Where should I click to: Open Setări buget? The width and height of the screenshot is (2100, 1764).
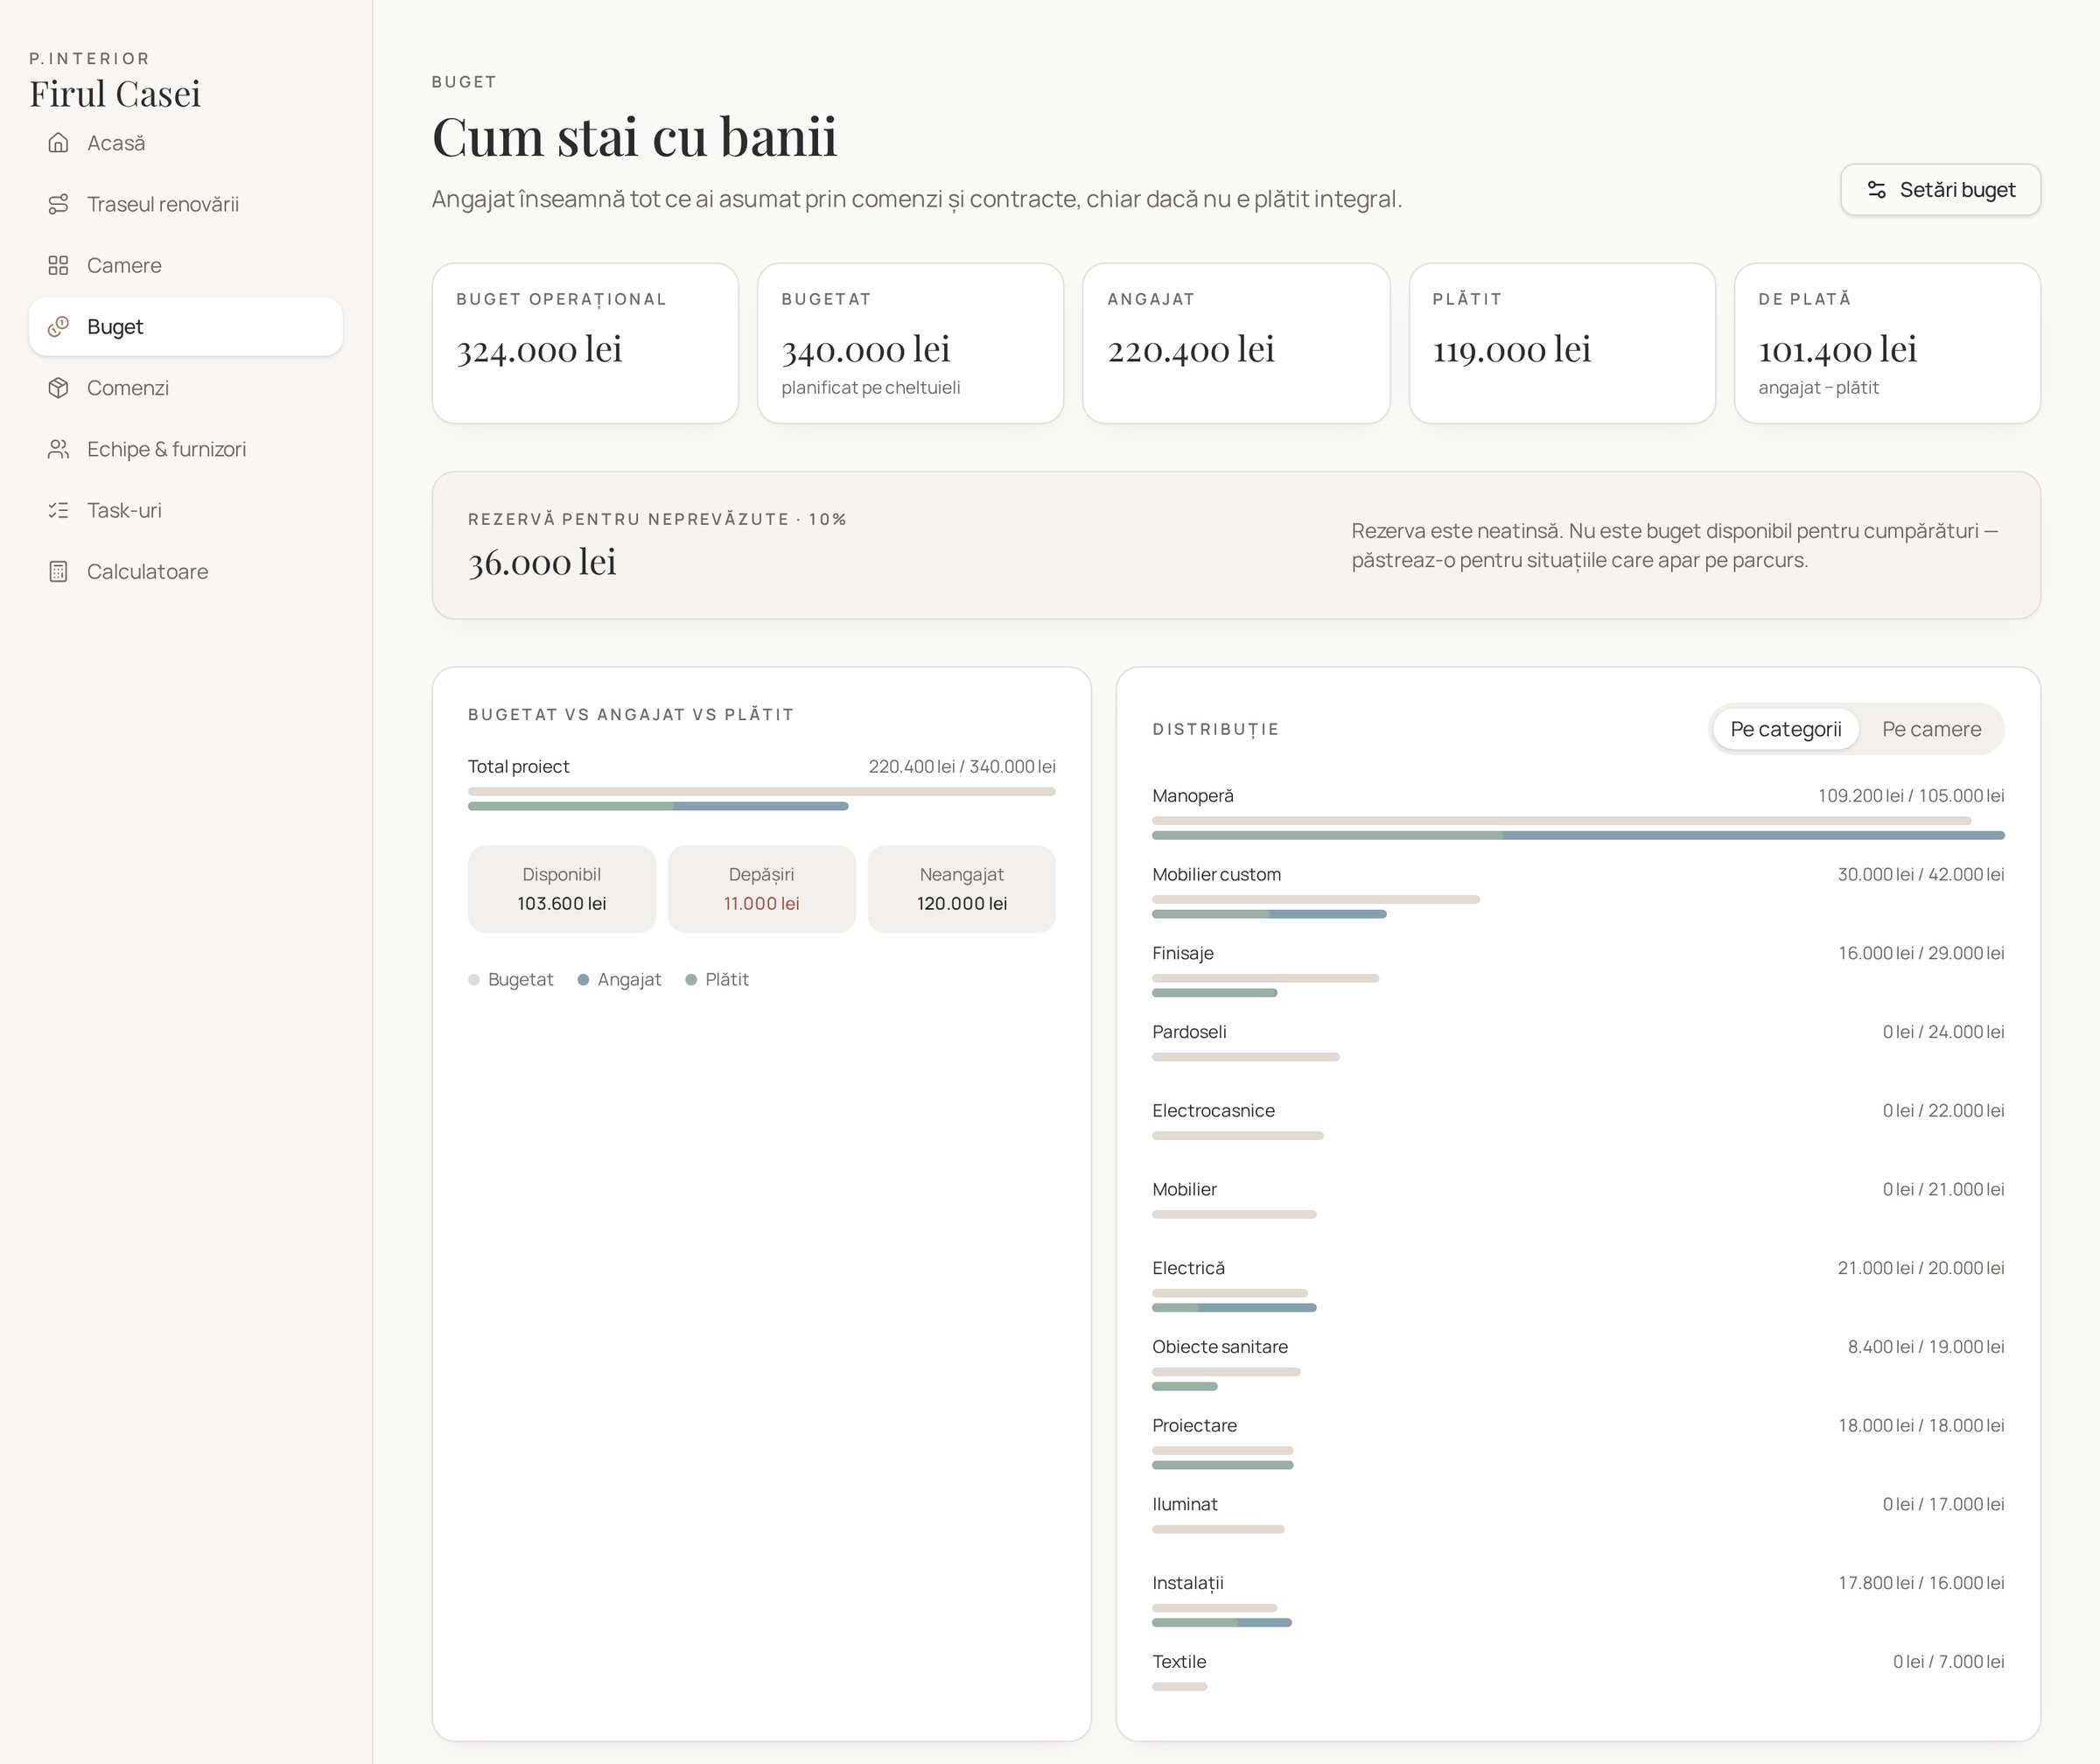[x=1940, y=190]
